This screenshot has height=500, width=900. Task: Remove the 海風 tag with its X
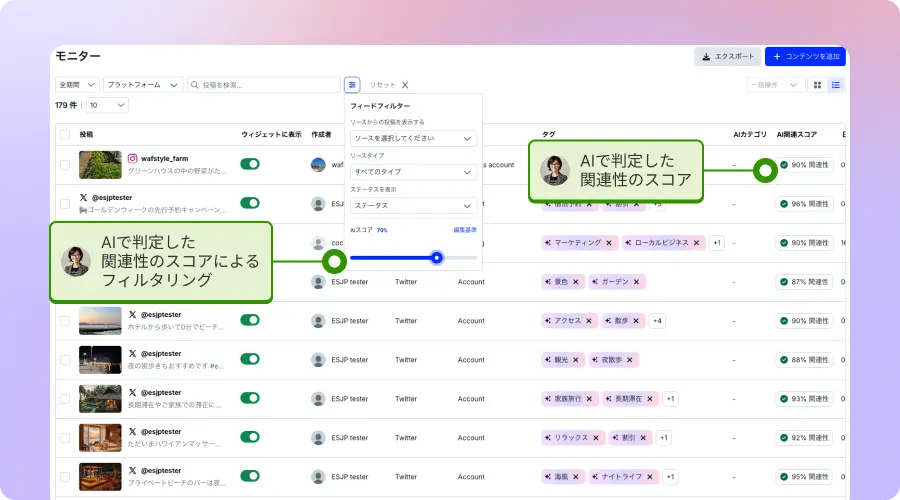pos(576,477)
